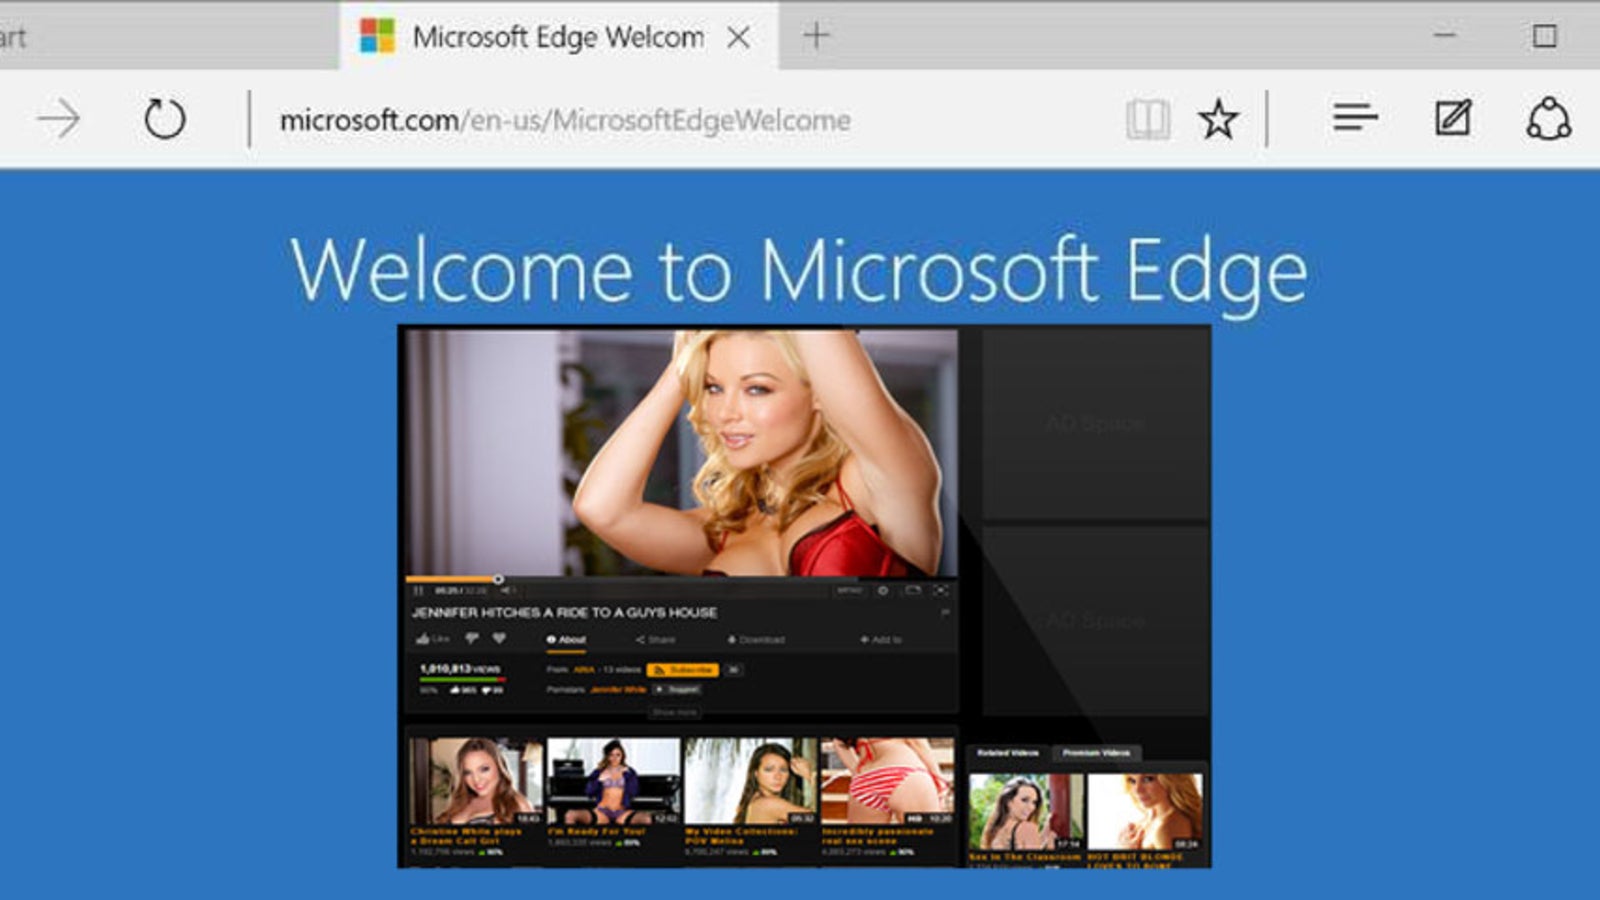This screenshot has width=1600, height=900.
Task: Open the Download option under video
Action: click(756, 640)
